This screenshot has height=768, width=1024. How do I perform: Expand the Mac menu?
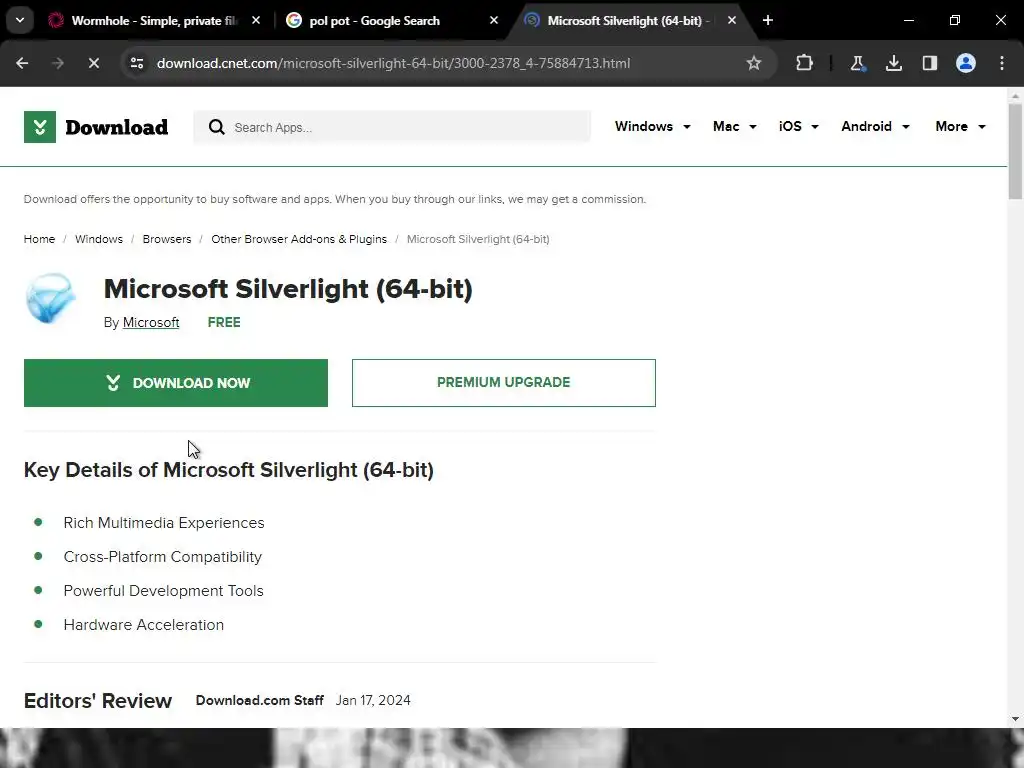point(735,127)
